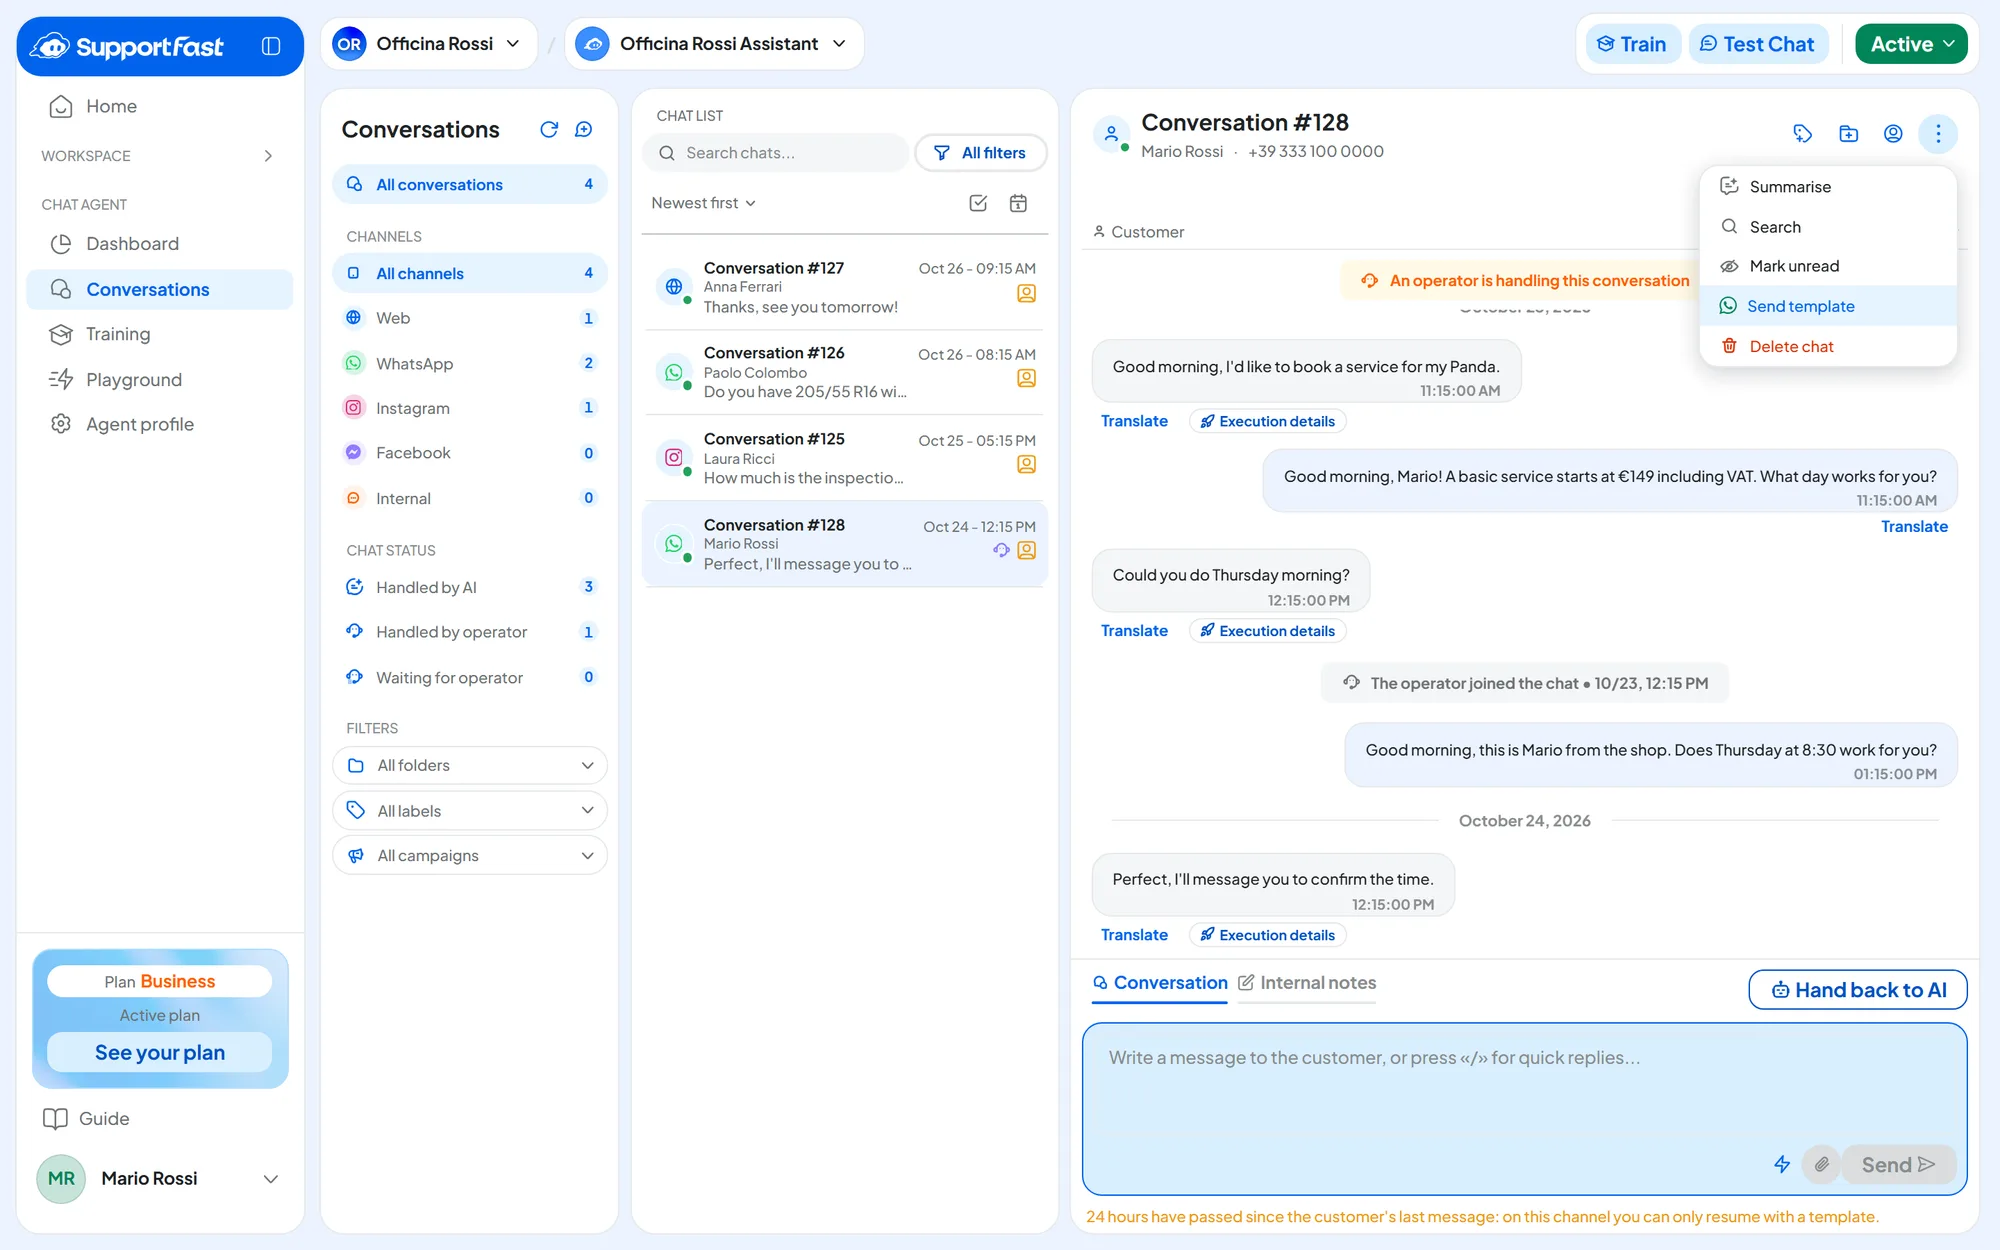The image size is (2000, 1250).
Task: Expand All folders filter
Action: [x=470, y=765]
